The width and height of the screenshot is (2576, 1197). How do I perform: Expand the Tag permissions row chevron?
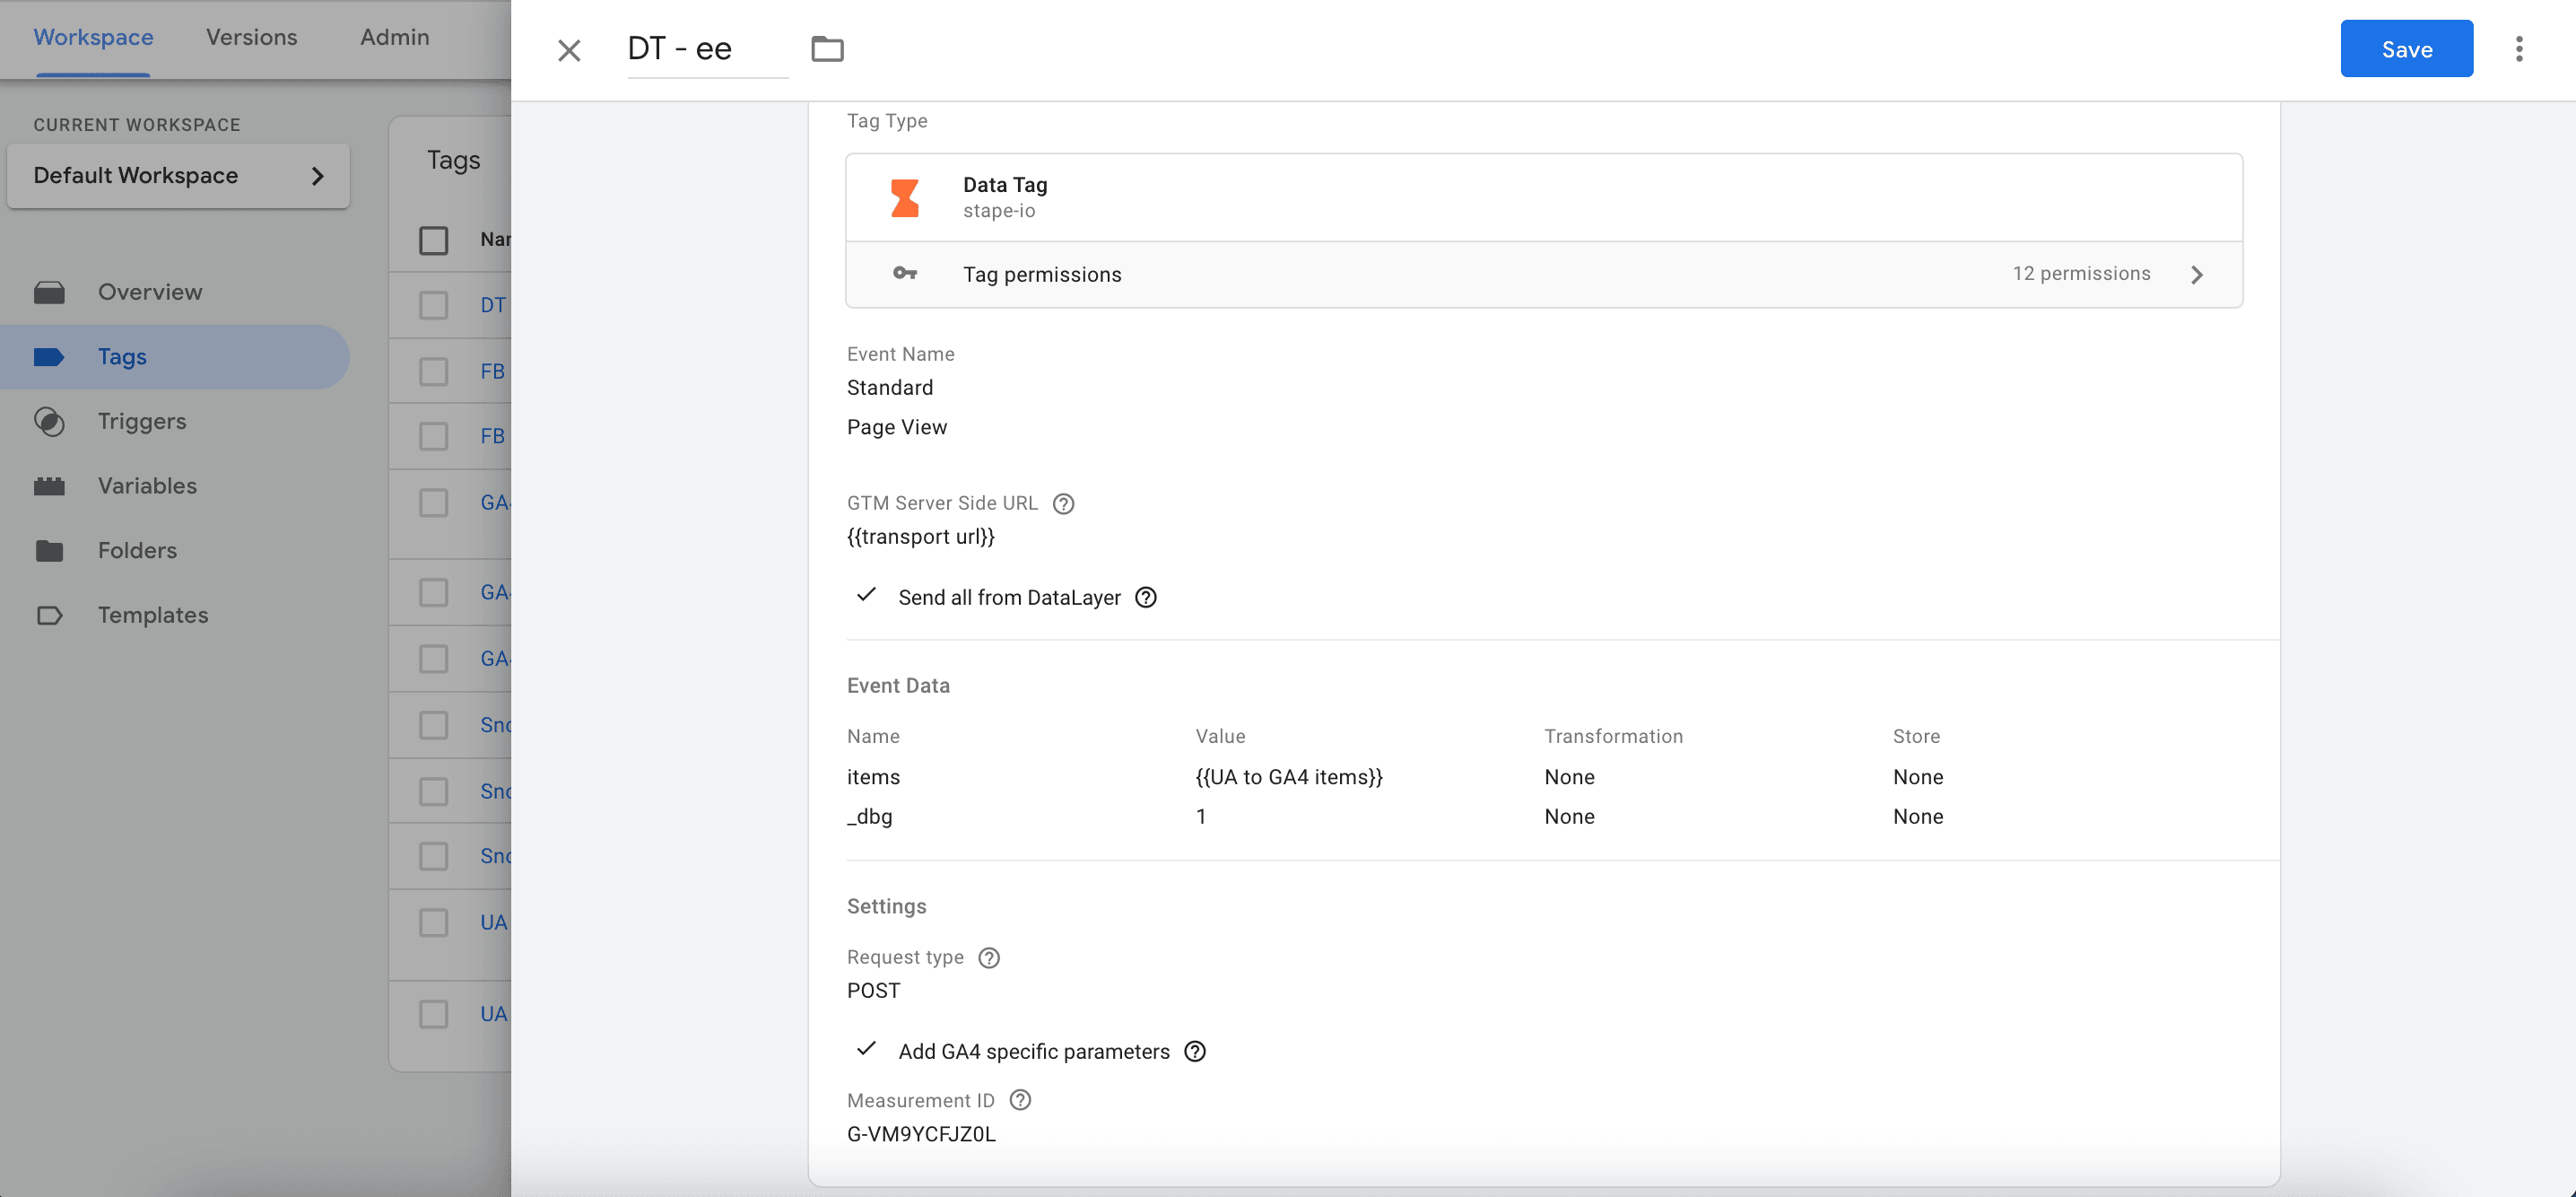(2196, 275)
